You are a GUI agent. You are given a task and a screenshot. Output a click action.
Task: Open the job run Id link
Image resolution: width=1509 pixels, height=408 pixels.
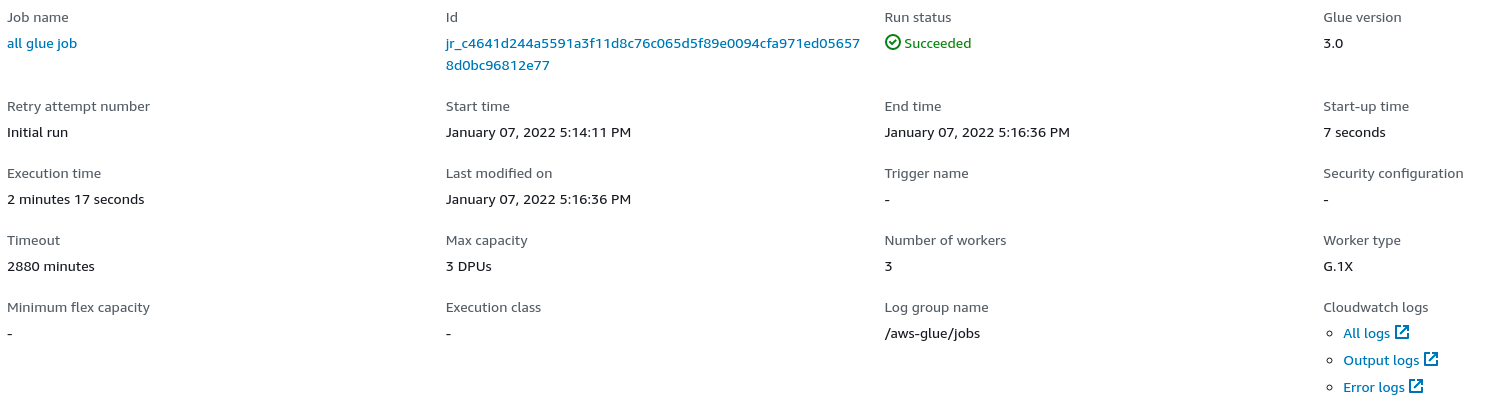click(x=652, y=55)
